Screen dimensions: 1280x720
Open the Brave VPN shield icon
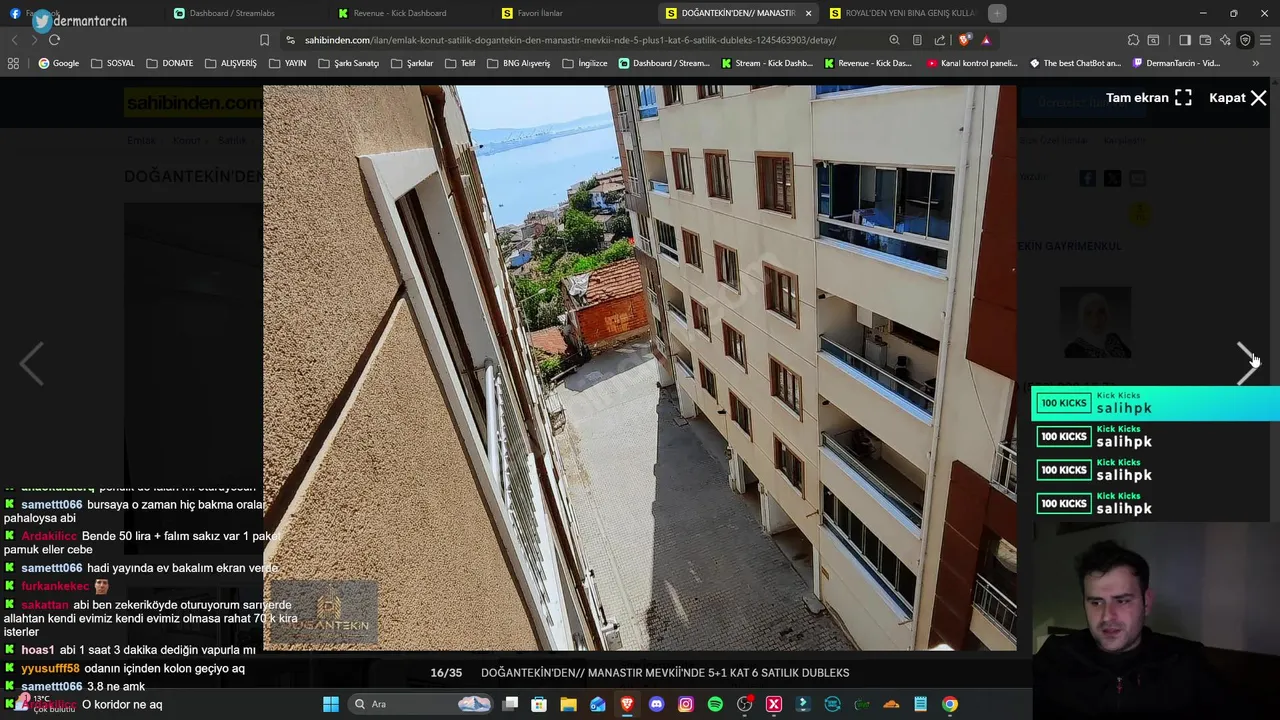(x=1245, y=40)
